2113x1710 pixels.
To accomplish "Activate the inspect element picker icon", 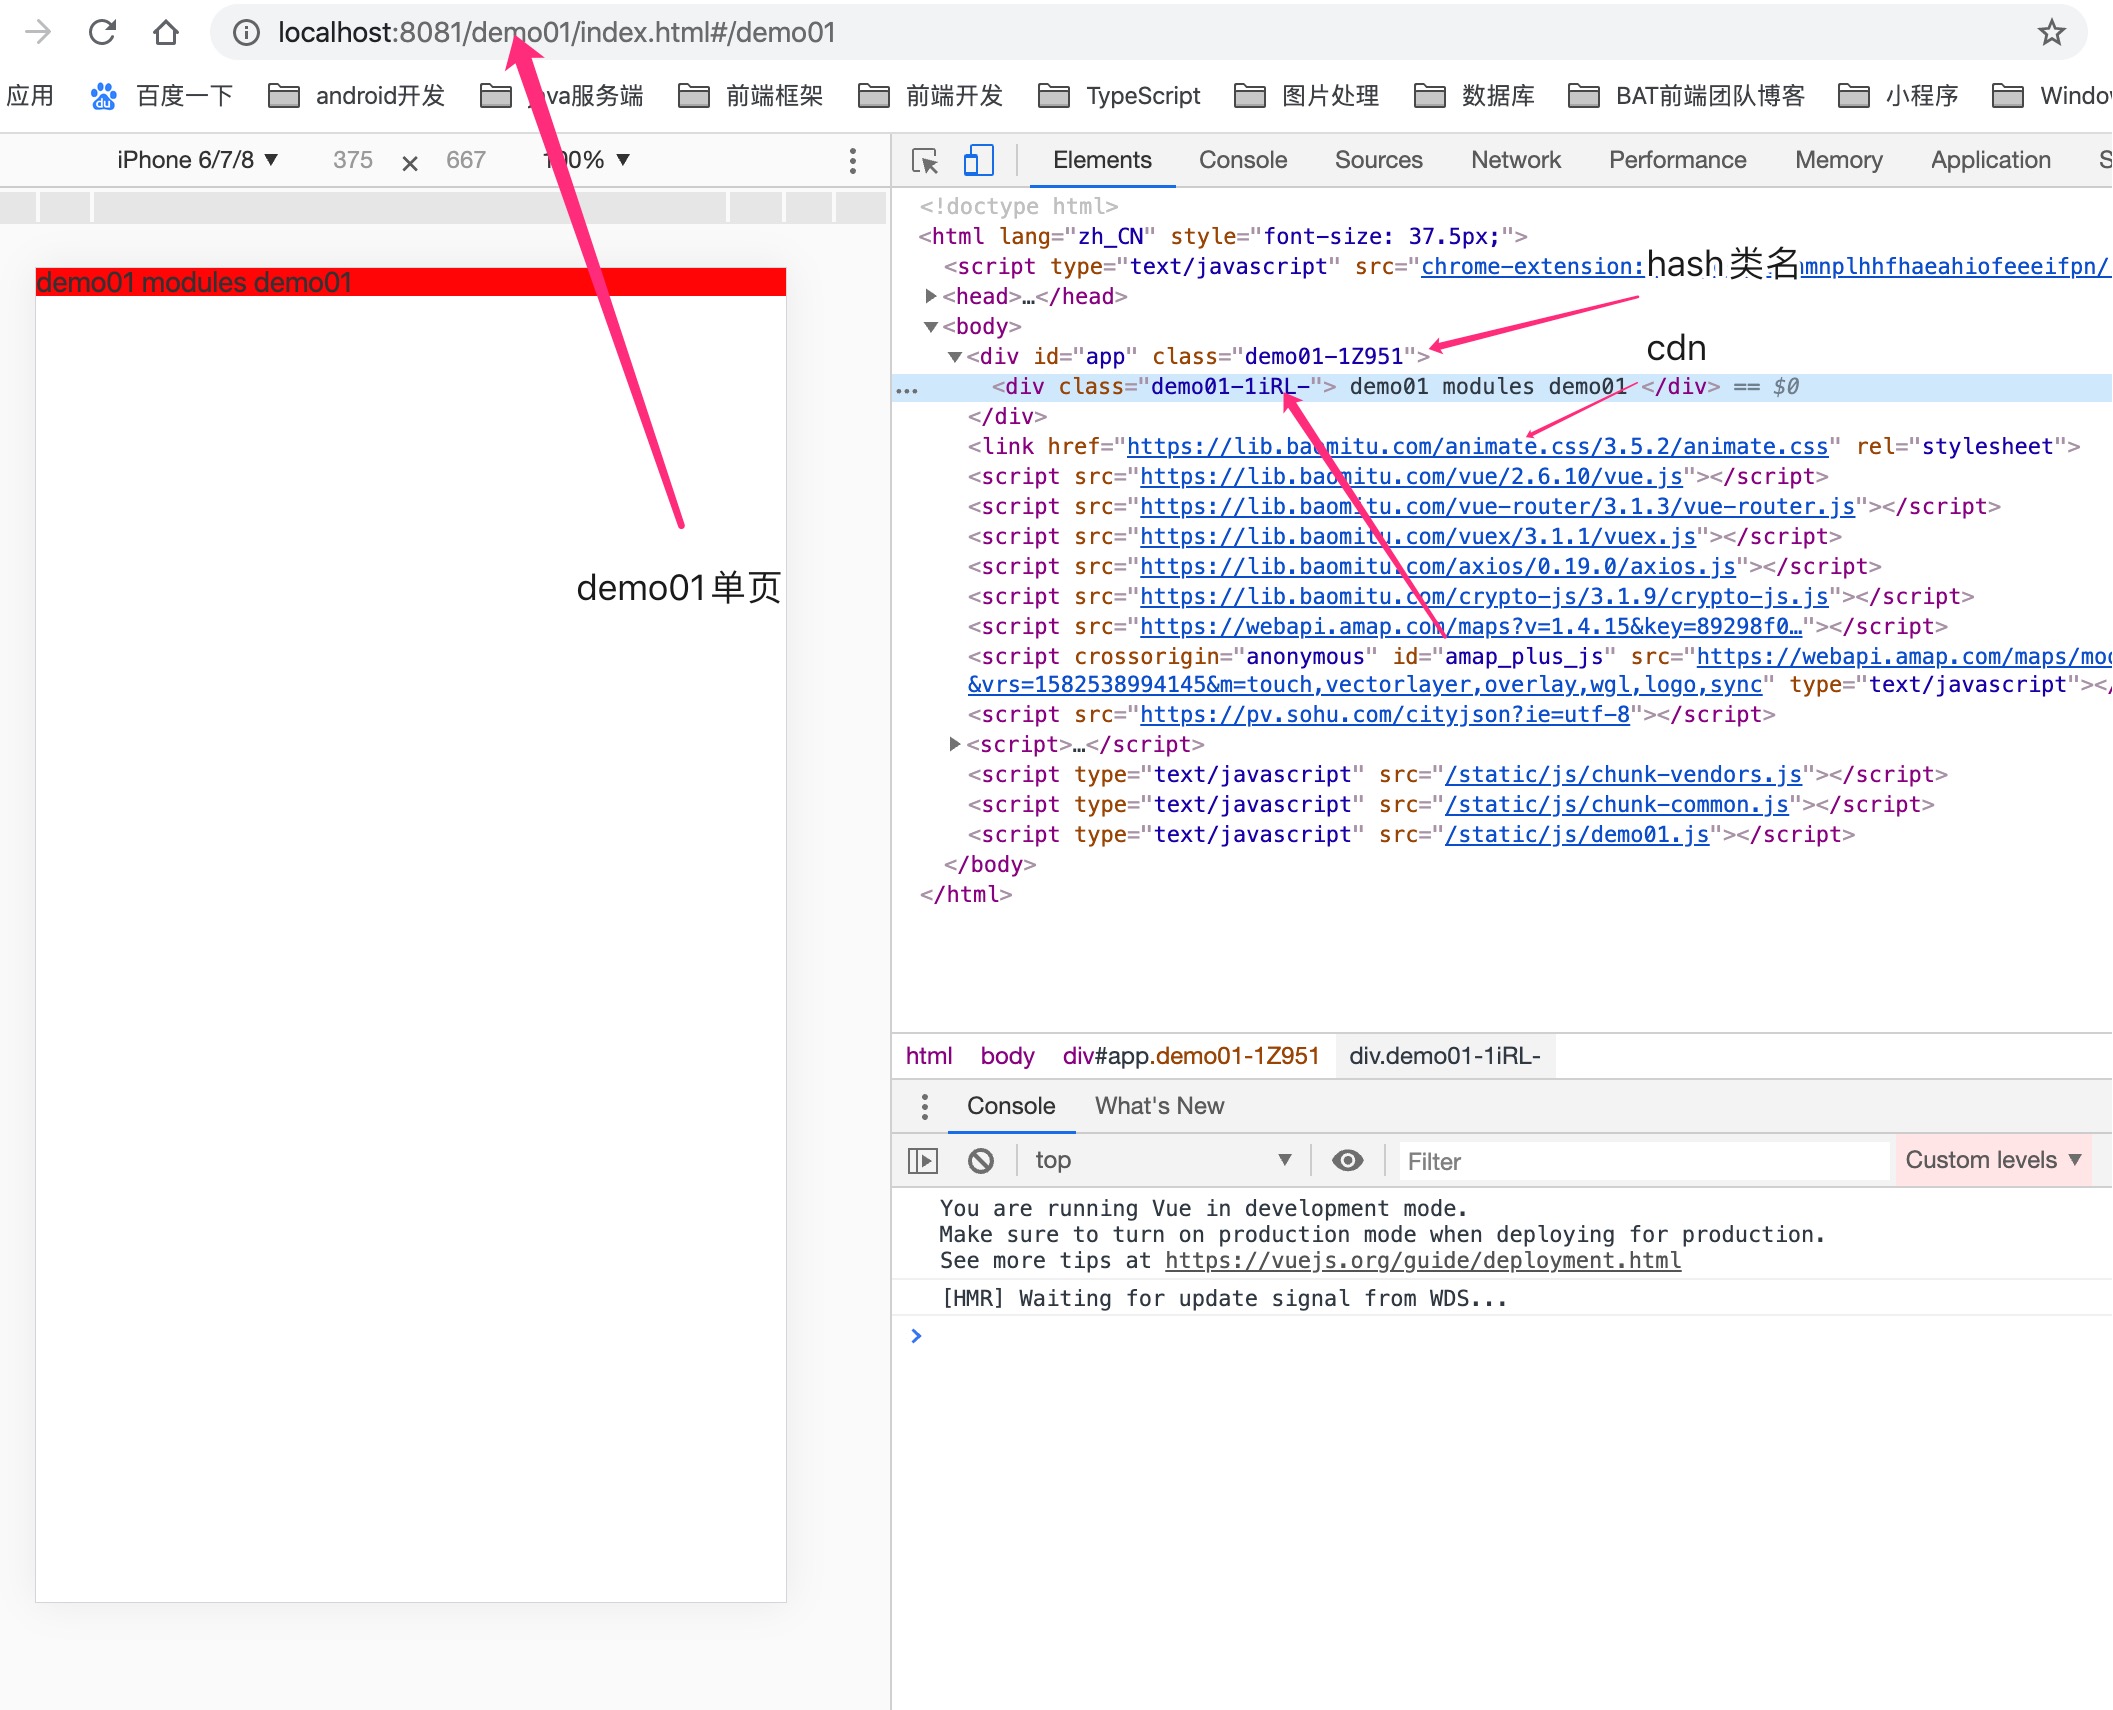I will tap(925, 160).
